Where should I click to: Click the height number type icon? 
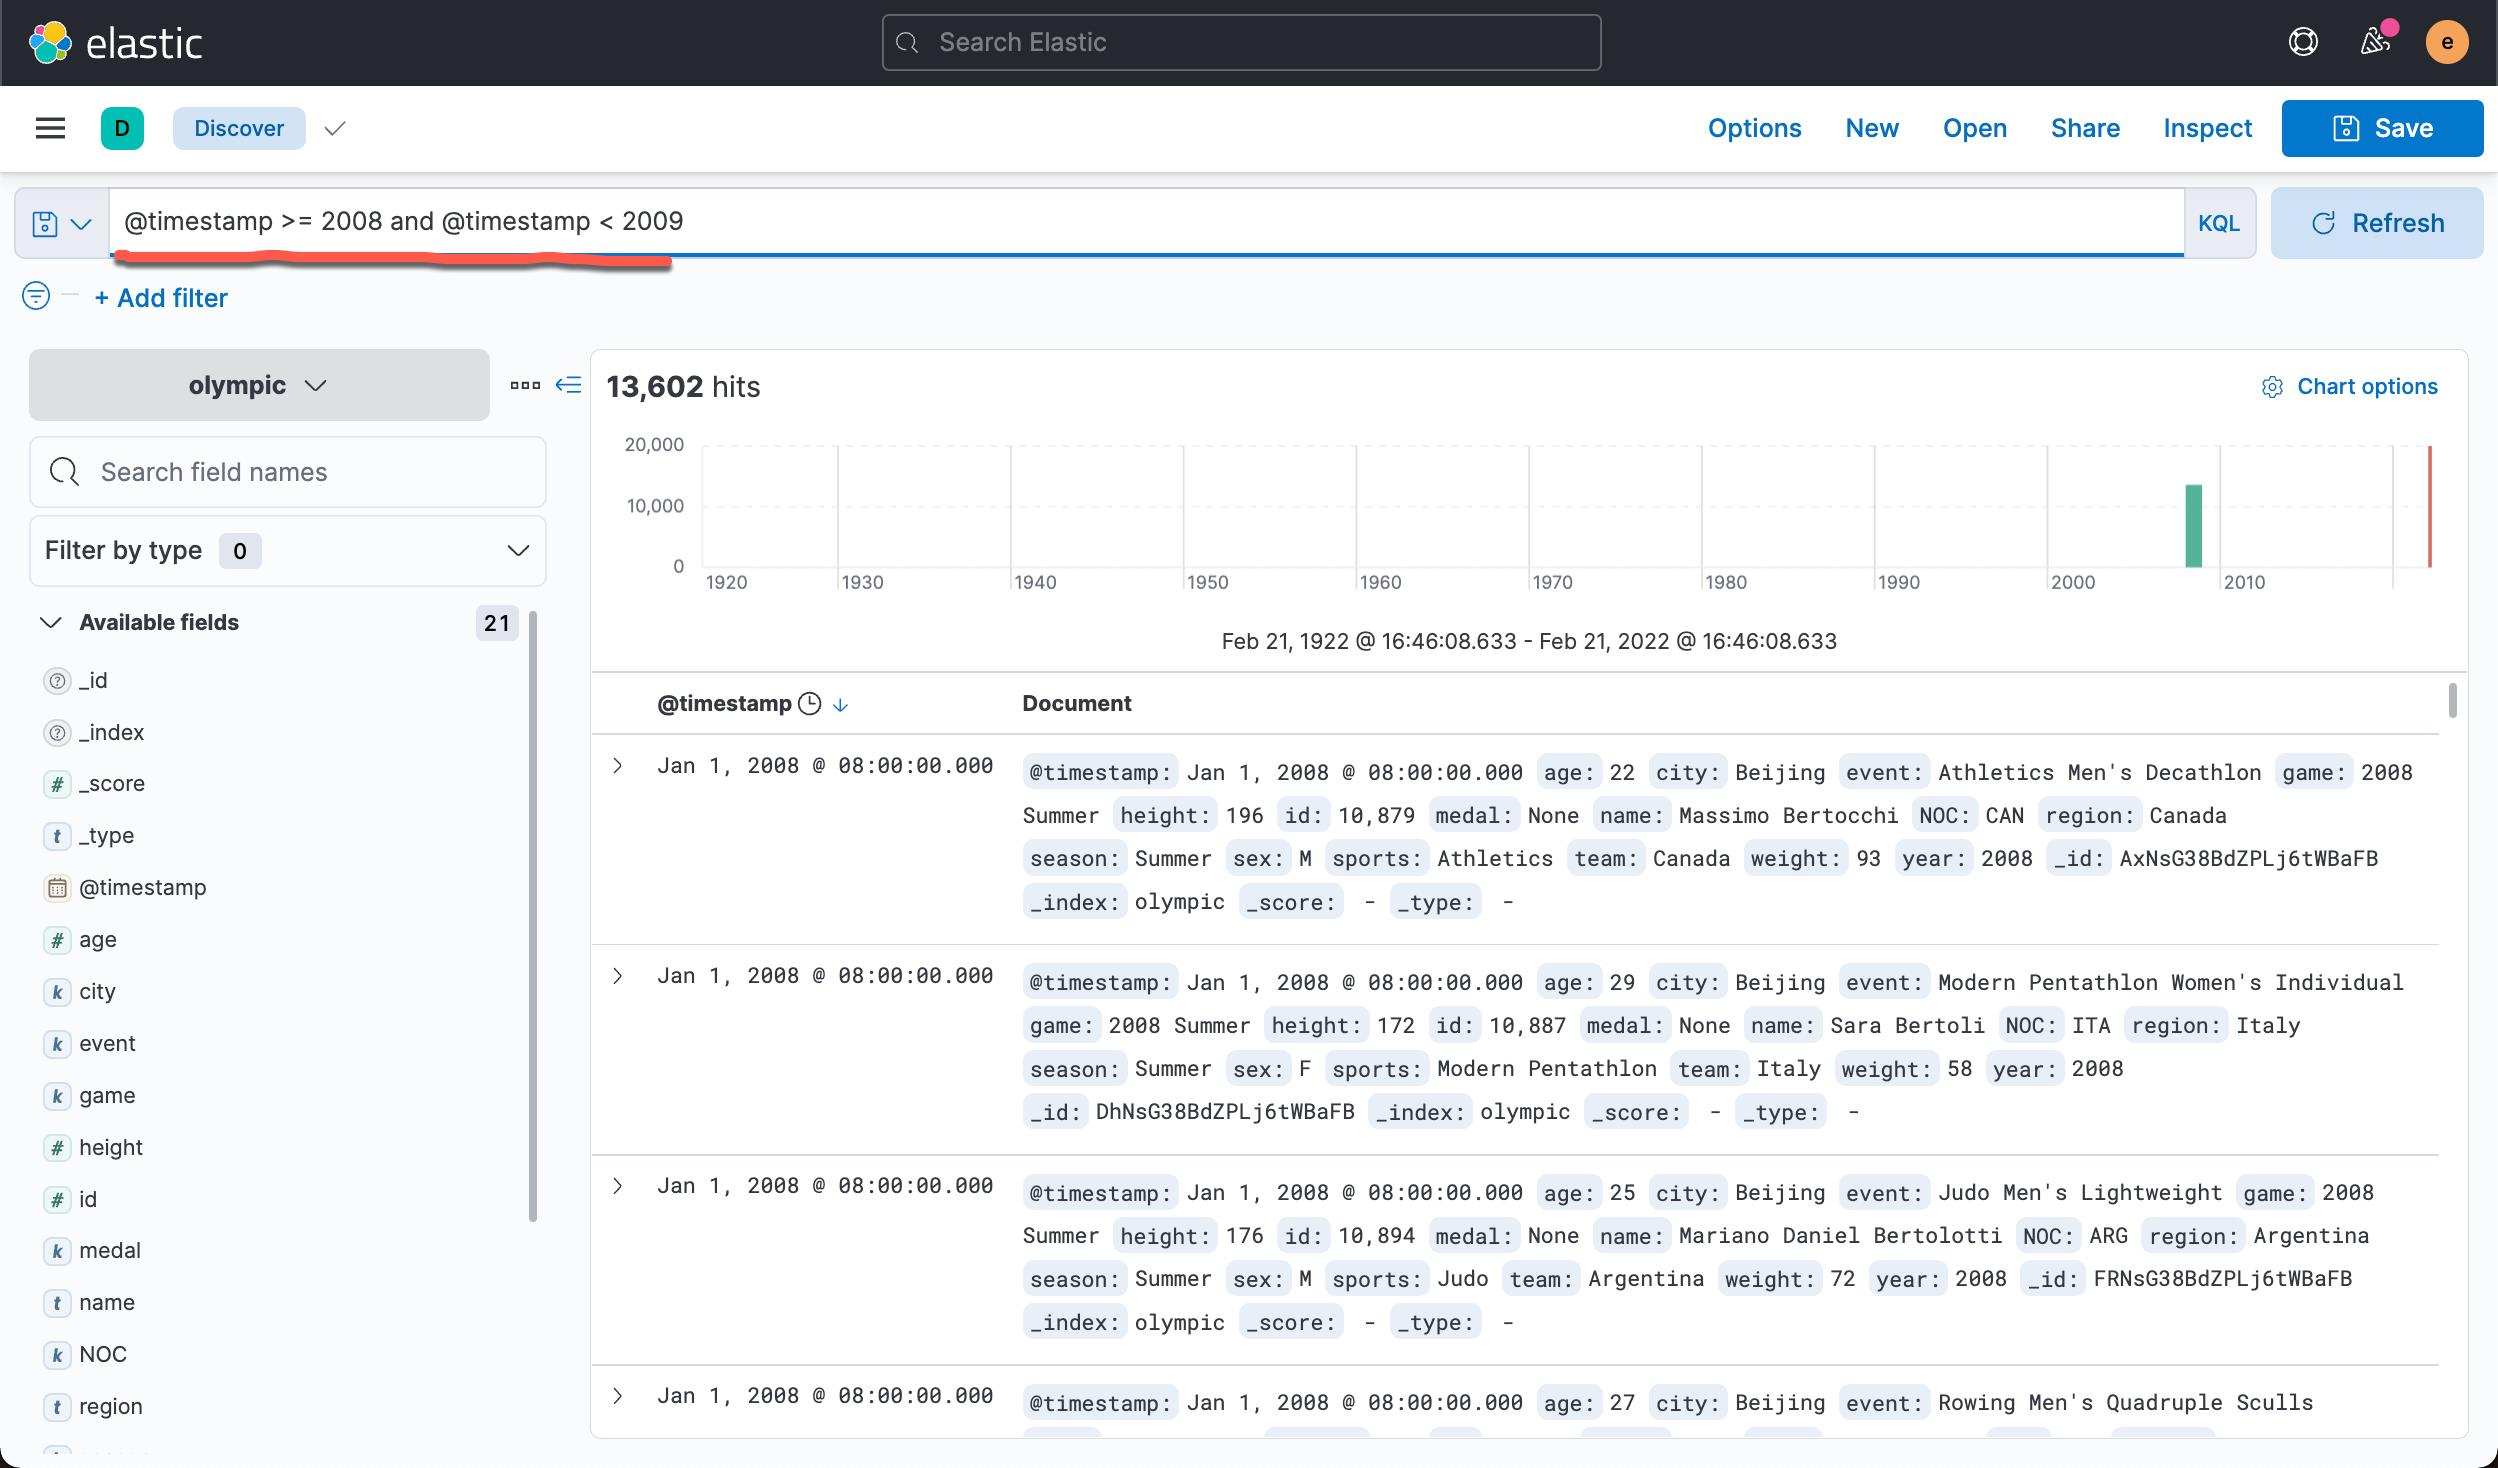pyautogui.click(x=58, y=1148)
